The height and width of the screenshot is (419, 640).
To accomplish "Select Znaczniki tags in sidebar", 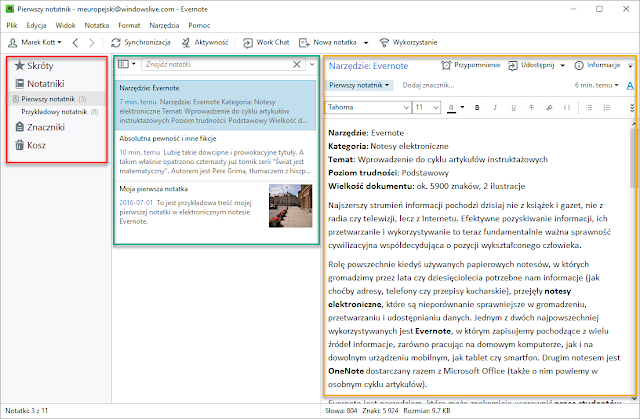I will coord(40,127).
